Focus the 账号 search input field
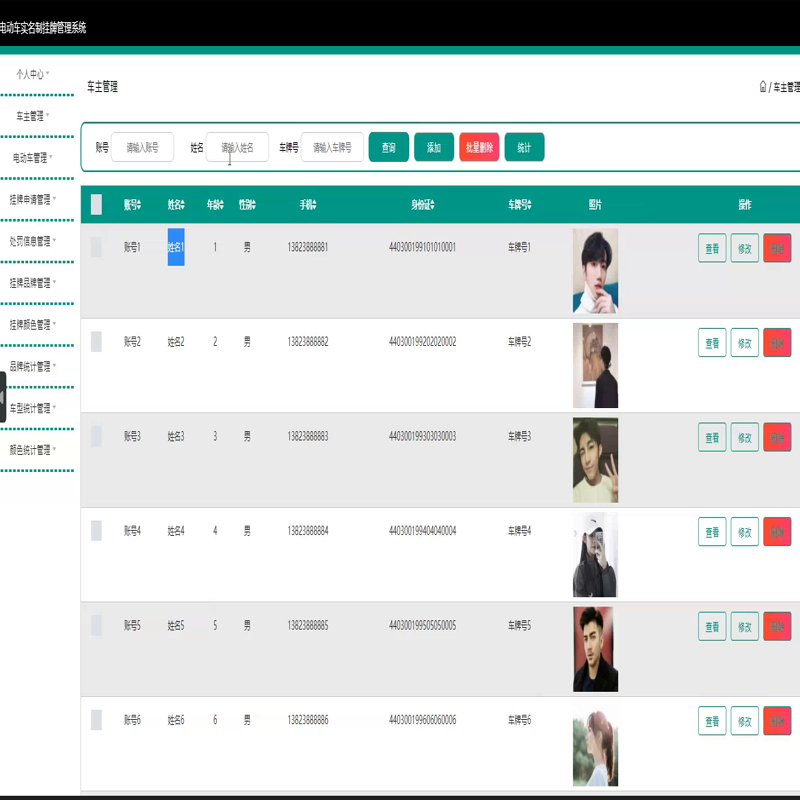This screenshot has height=800, width=800. (x=142, y=147)
